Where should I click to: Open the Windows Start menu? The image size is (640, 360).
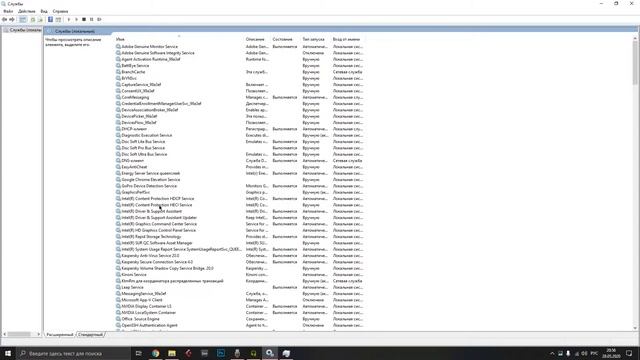(8, 353)
